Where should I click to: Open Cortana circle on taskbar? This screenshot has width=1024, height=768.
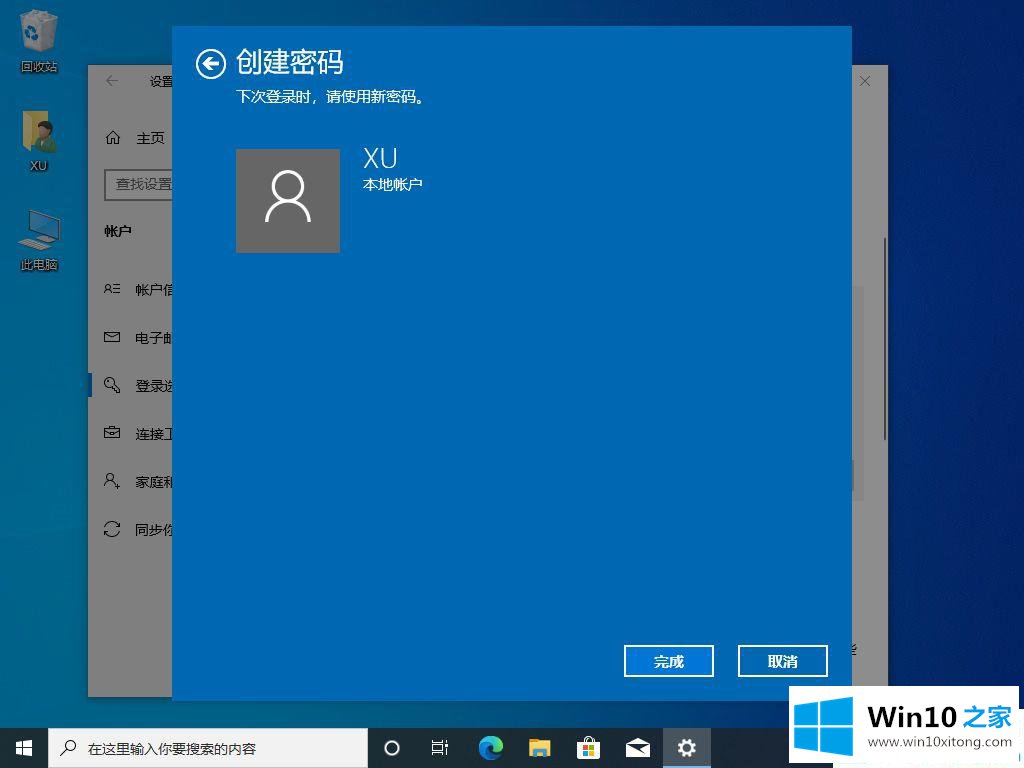point(391,748)
